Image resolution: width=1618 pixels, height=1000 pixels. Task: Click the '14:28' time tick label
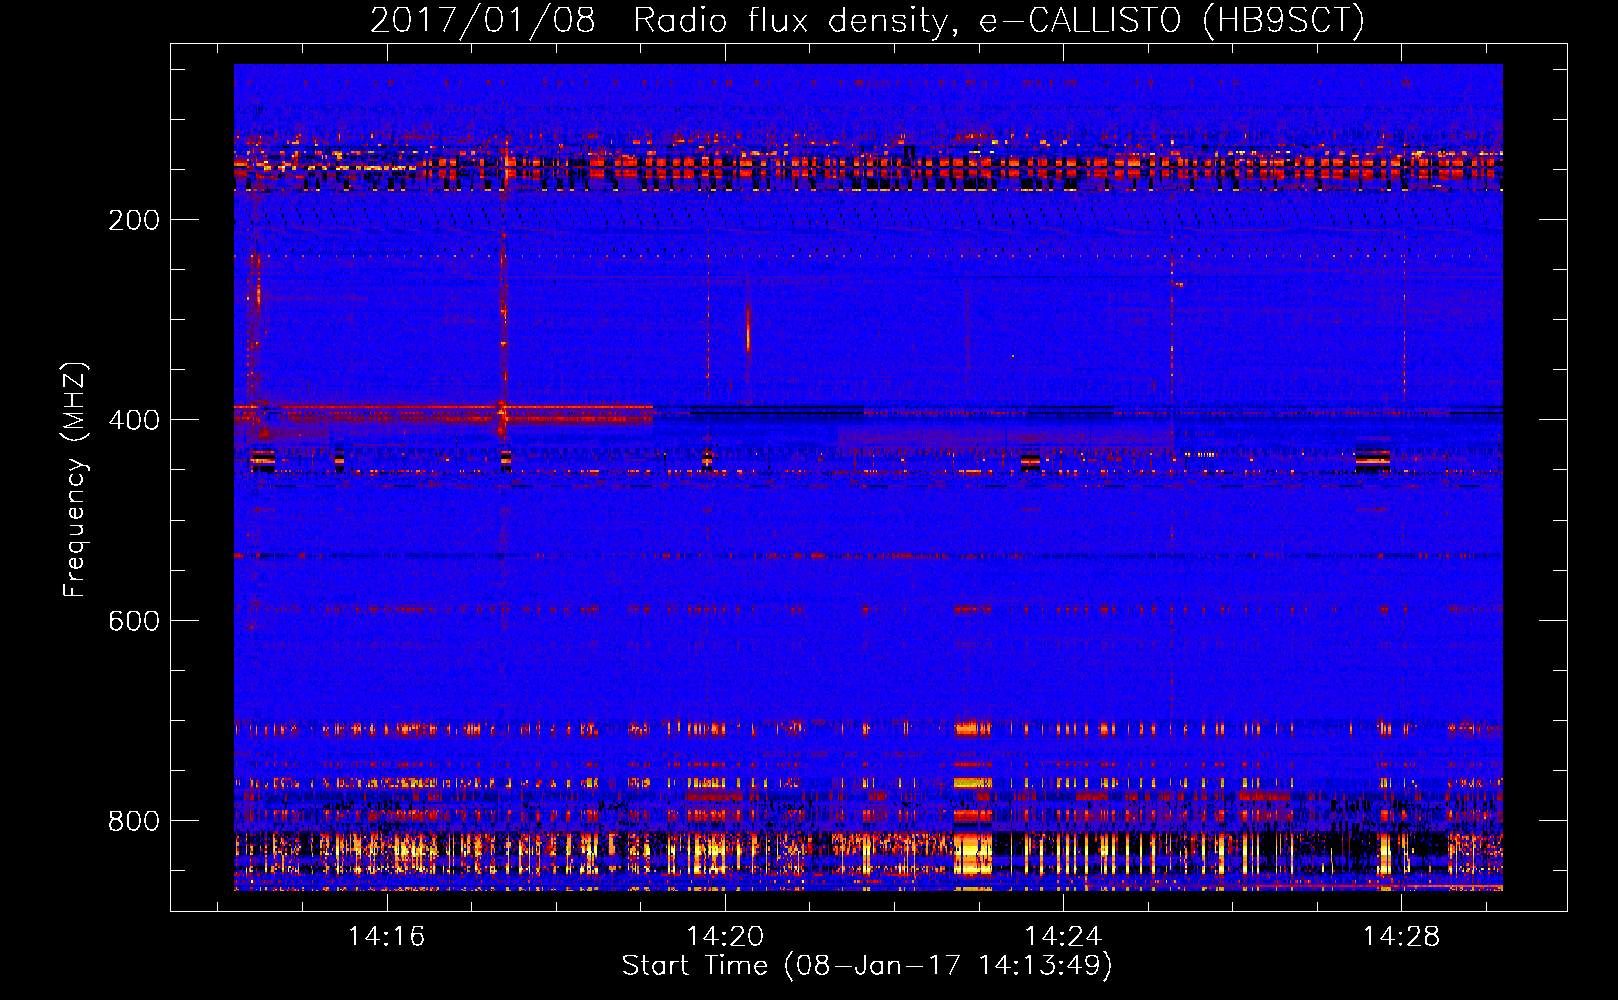(1401, 936)
